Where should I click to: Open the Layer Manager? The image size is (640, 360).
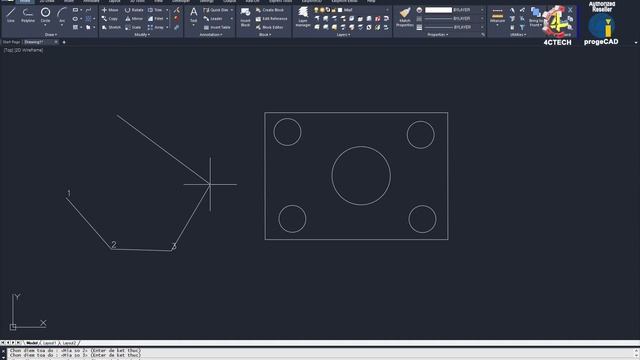(x=303, y=17)
